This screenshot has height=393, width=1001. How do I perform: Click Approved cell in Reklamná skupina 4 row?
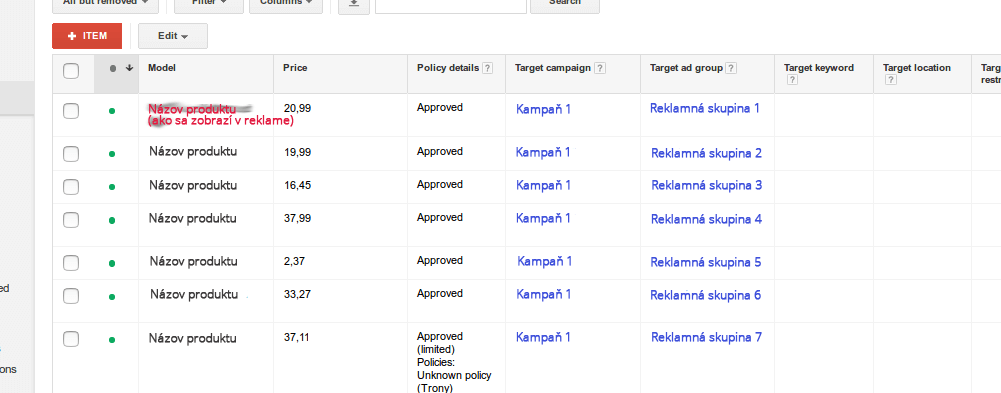pos(439,218)
